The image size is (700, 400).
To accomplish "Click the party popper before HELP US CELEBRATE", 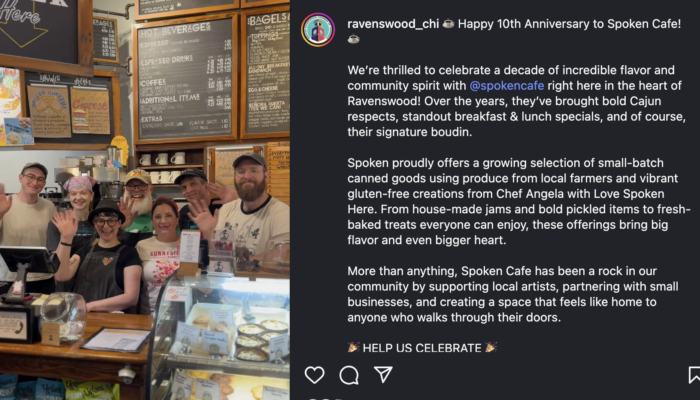I will point(353,347).
